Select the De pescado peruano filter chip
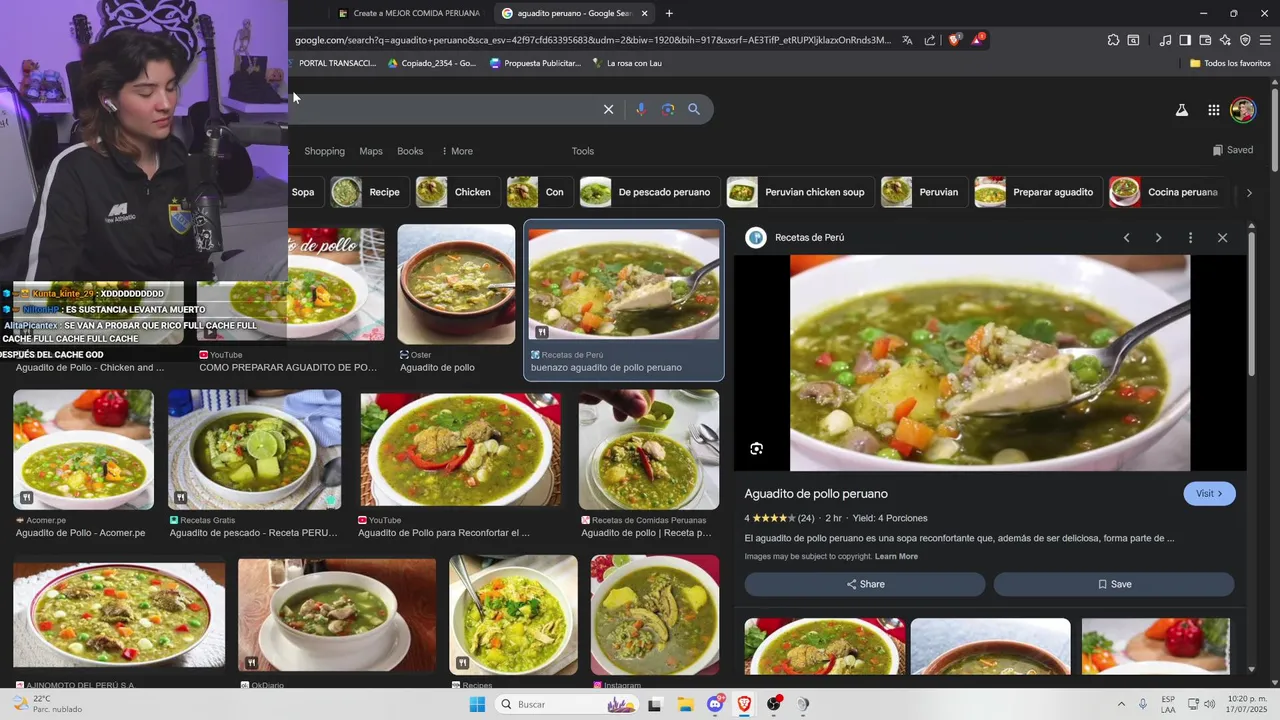The width and height of the screenshot is (1280, 720). (x=648, y=192)
